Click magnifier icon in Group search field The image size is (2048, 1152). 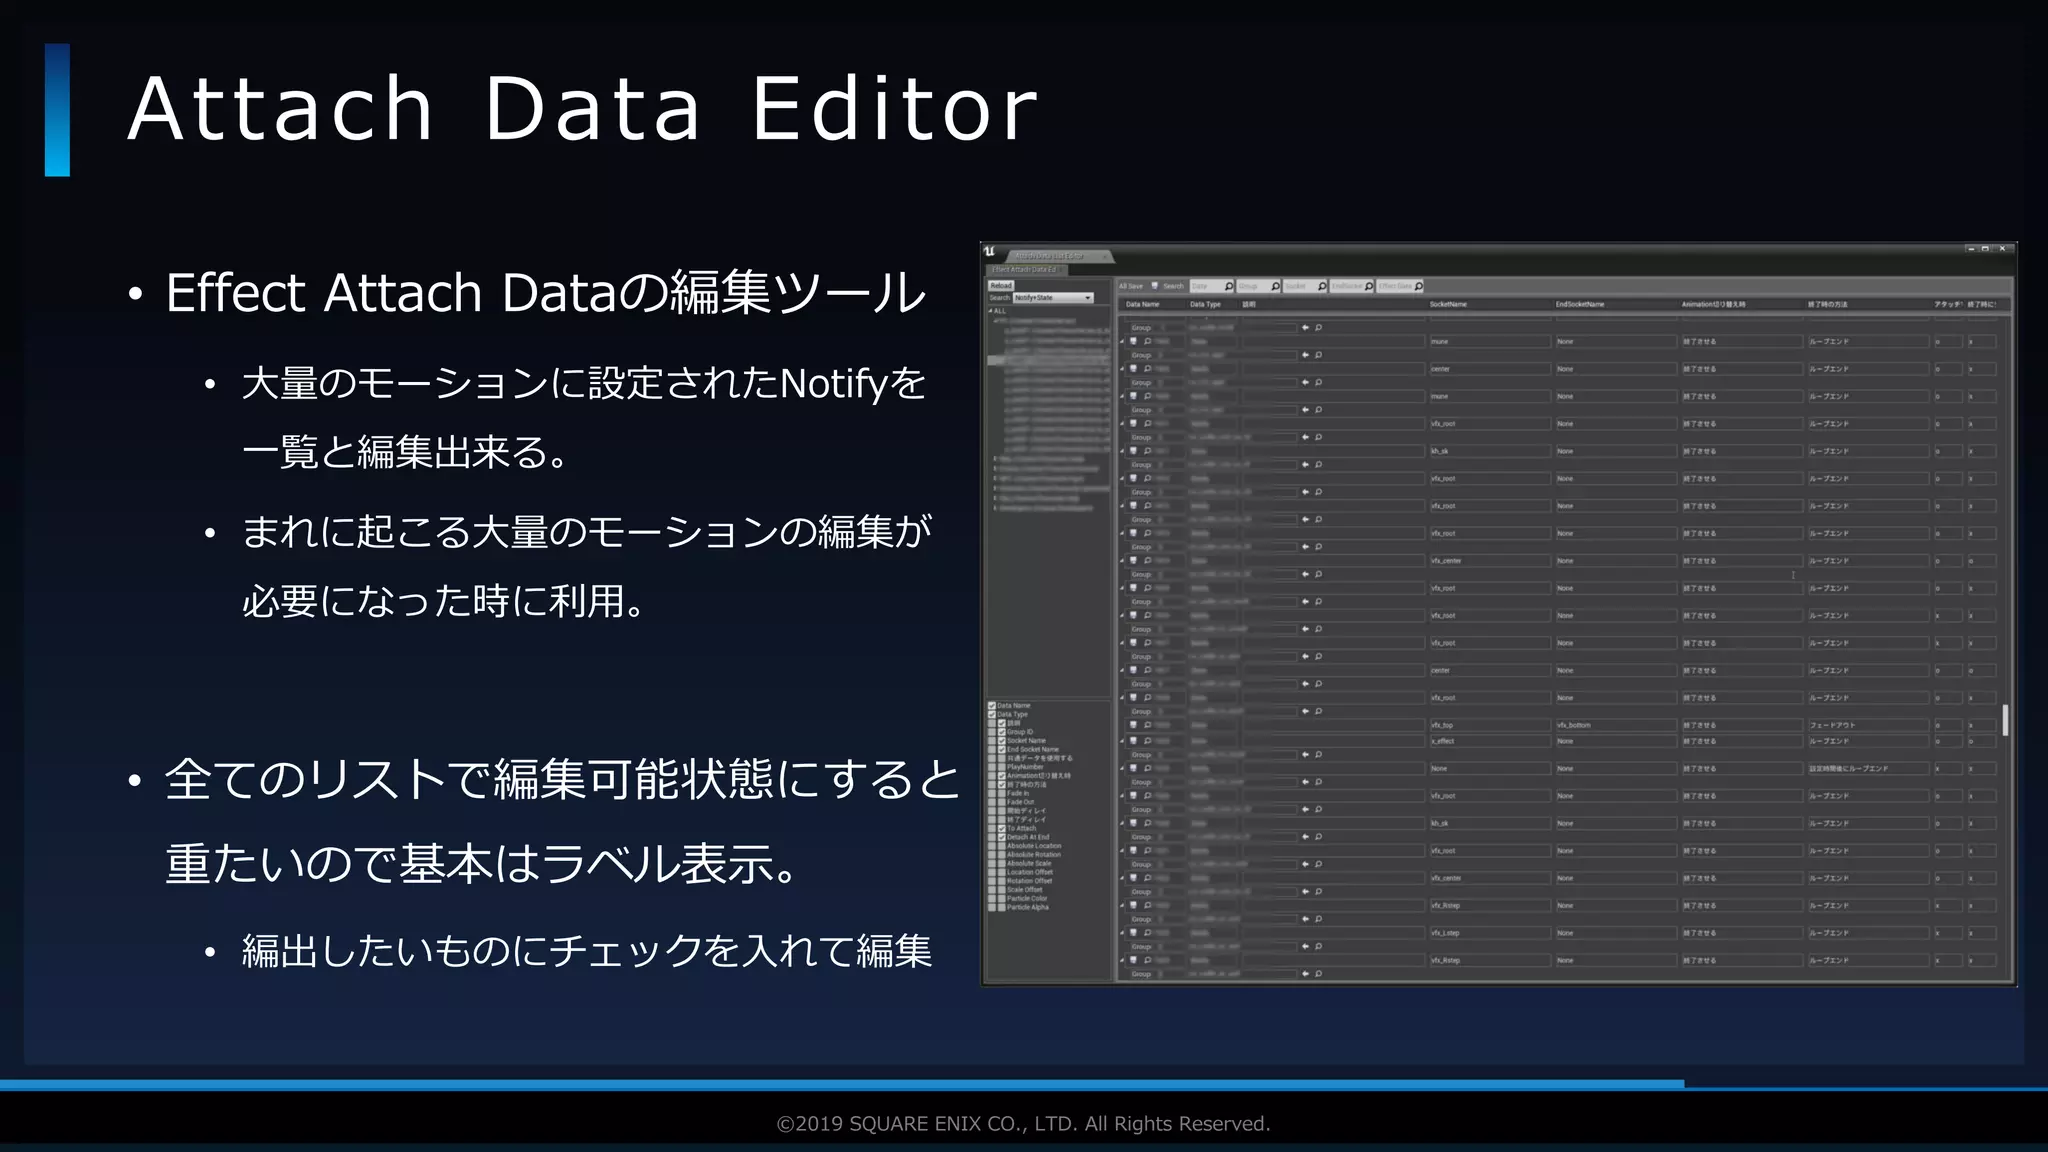point(1275,286)
